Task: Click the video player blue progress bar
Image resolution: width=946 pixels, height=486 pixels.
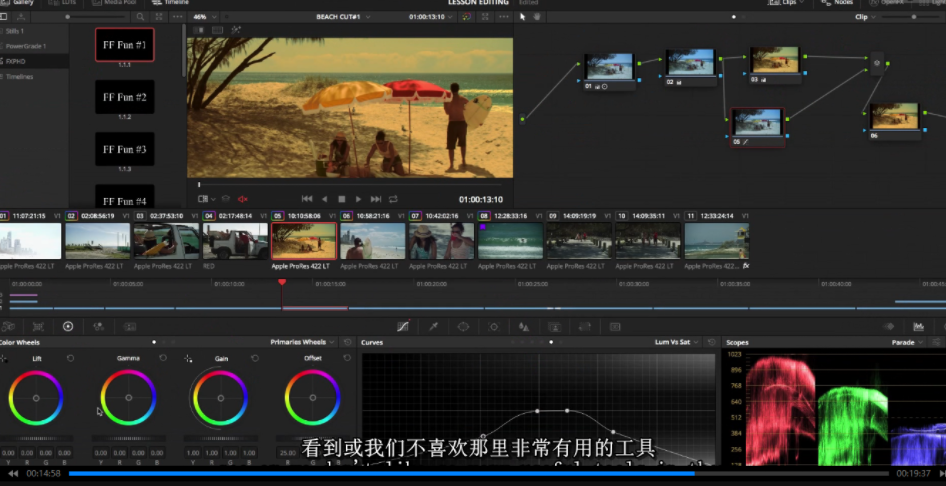Action: [479, 473]
